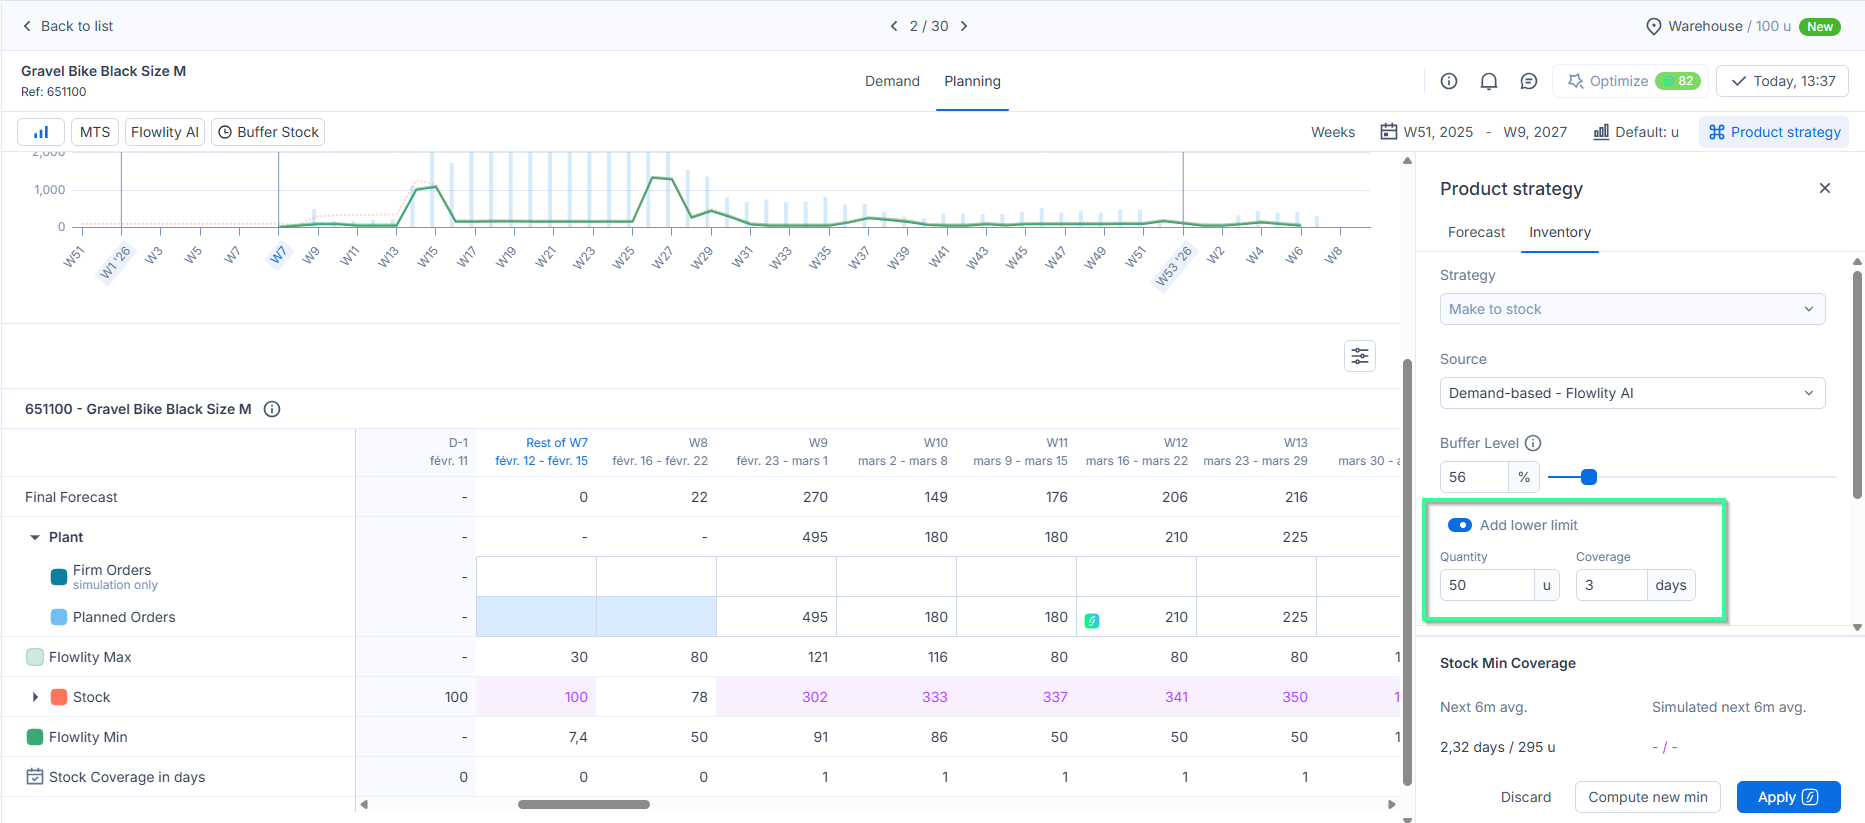Expand the Stock row

[35, 697]
